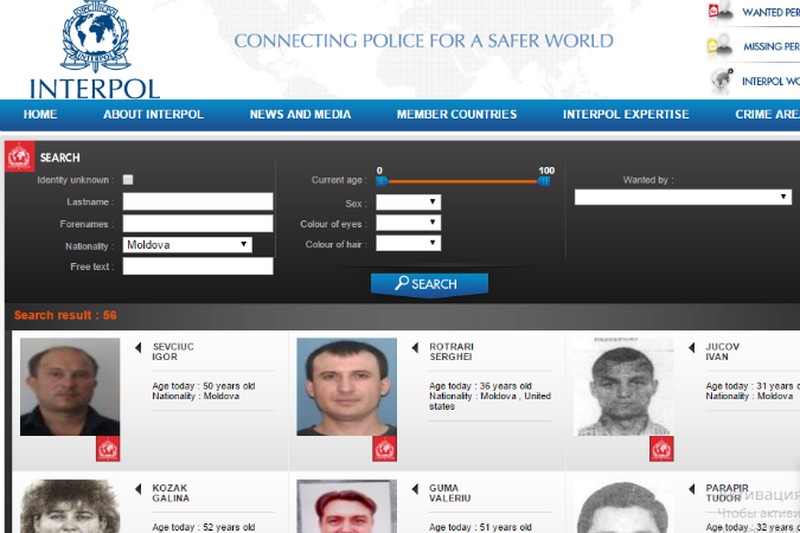Click red notice badge under Rotrari Serghei photo

(x=384, y=449)
